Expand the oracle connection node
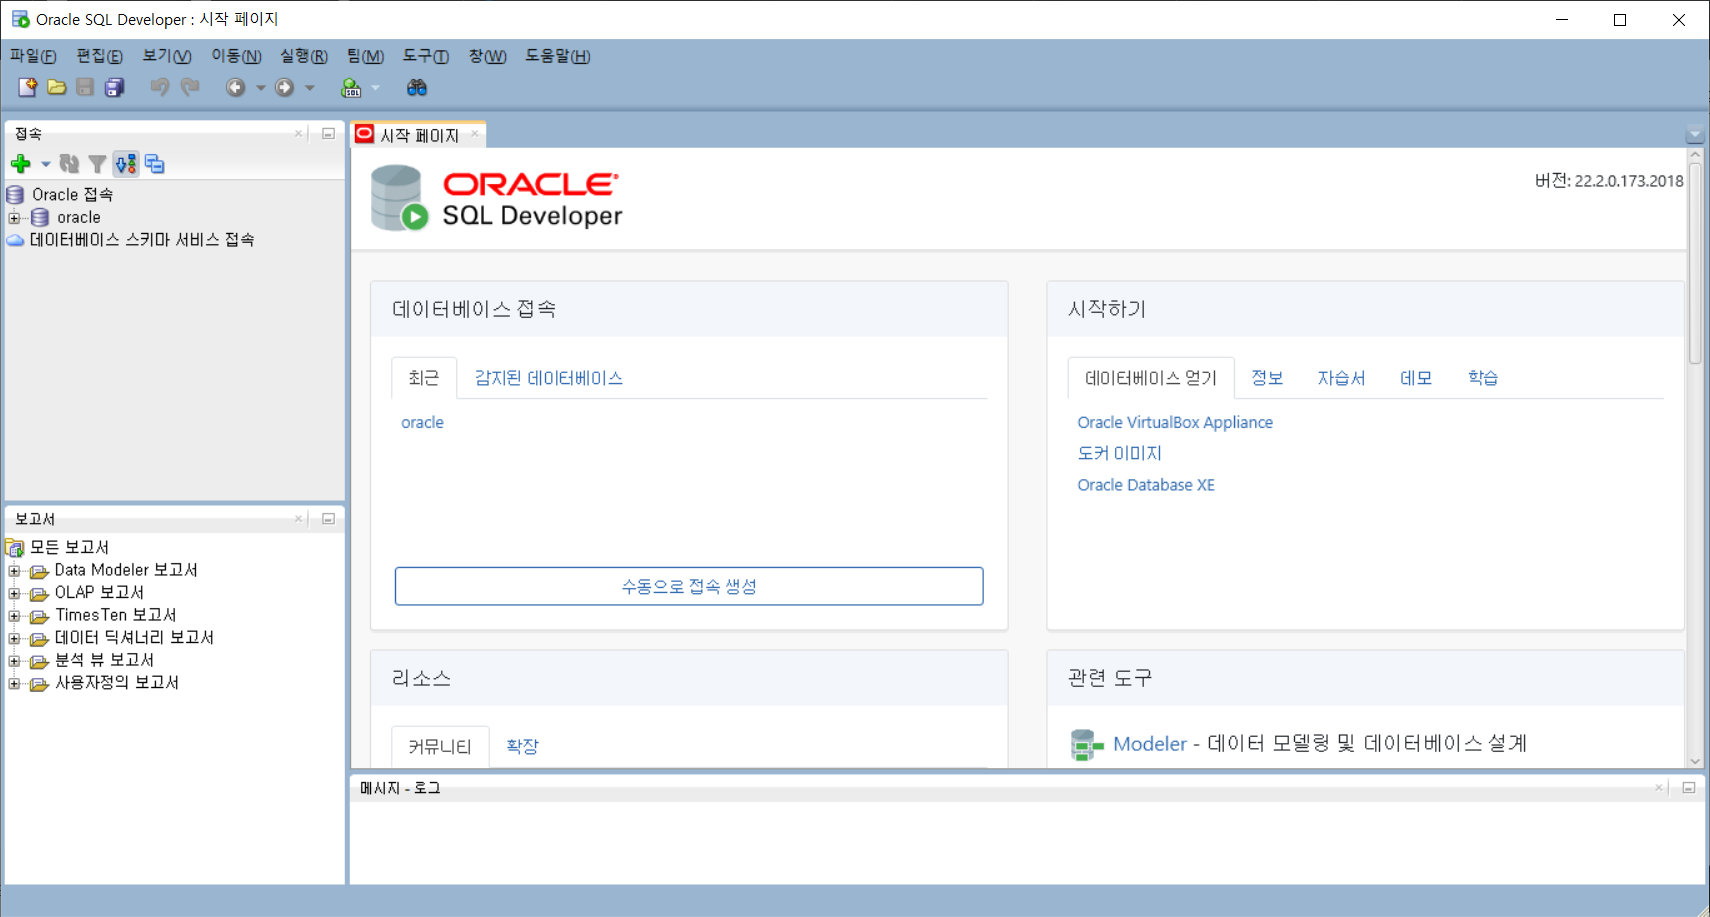 point(14,217)
